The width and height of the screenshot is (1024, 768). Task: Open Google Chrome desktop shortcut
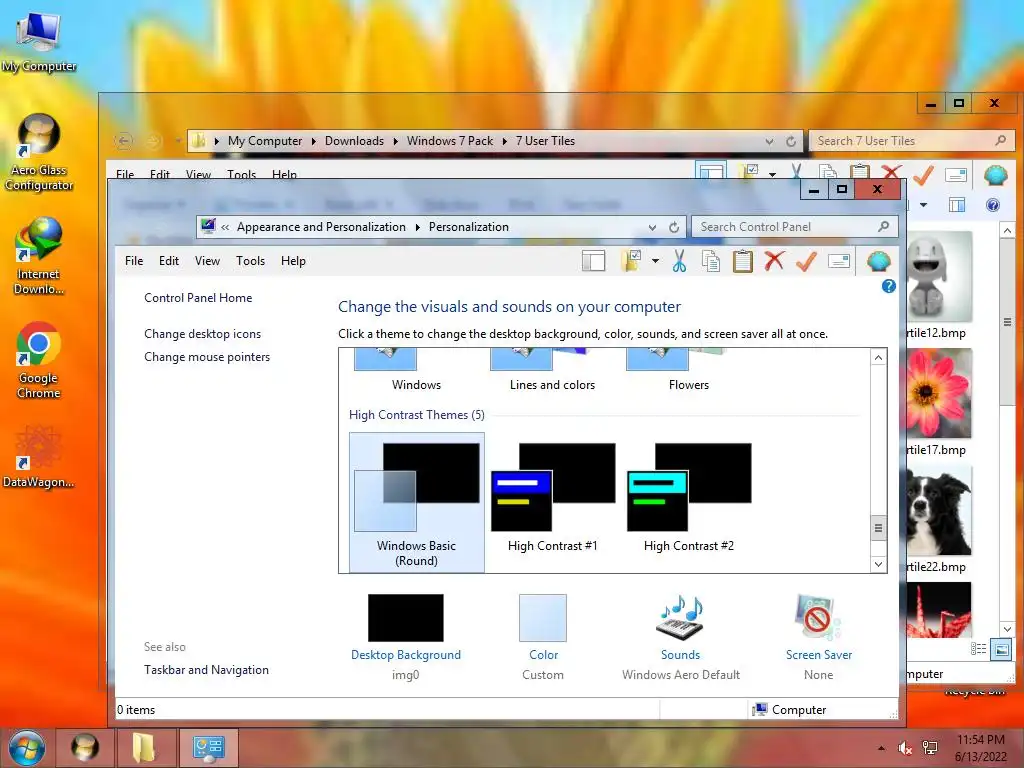39,360
